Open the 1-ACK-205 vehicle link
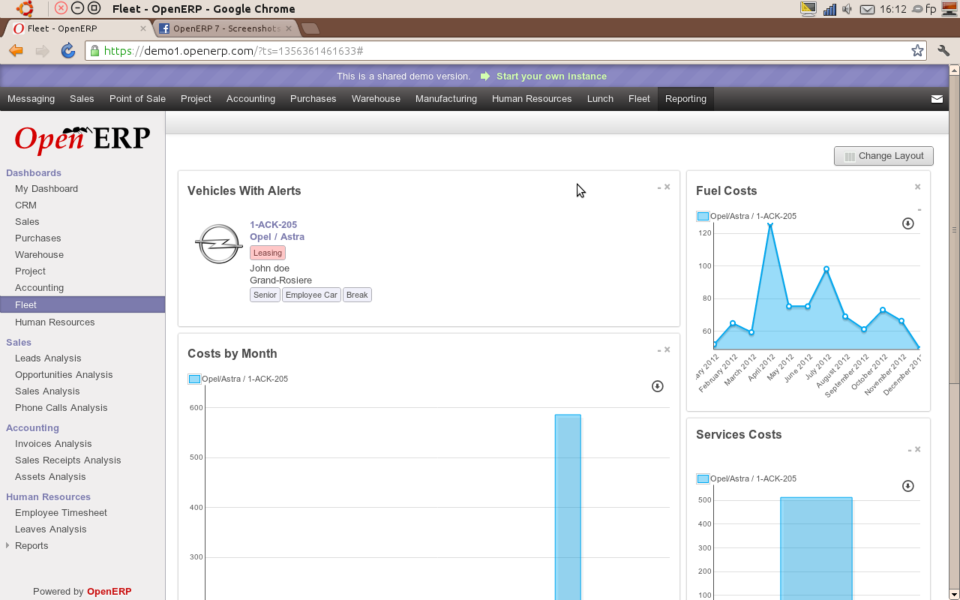Screen dimensions: 960x600 coord(273,225)
